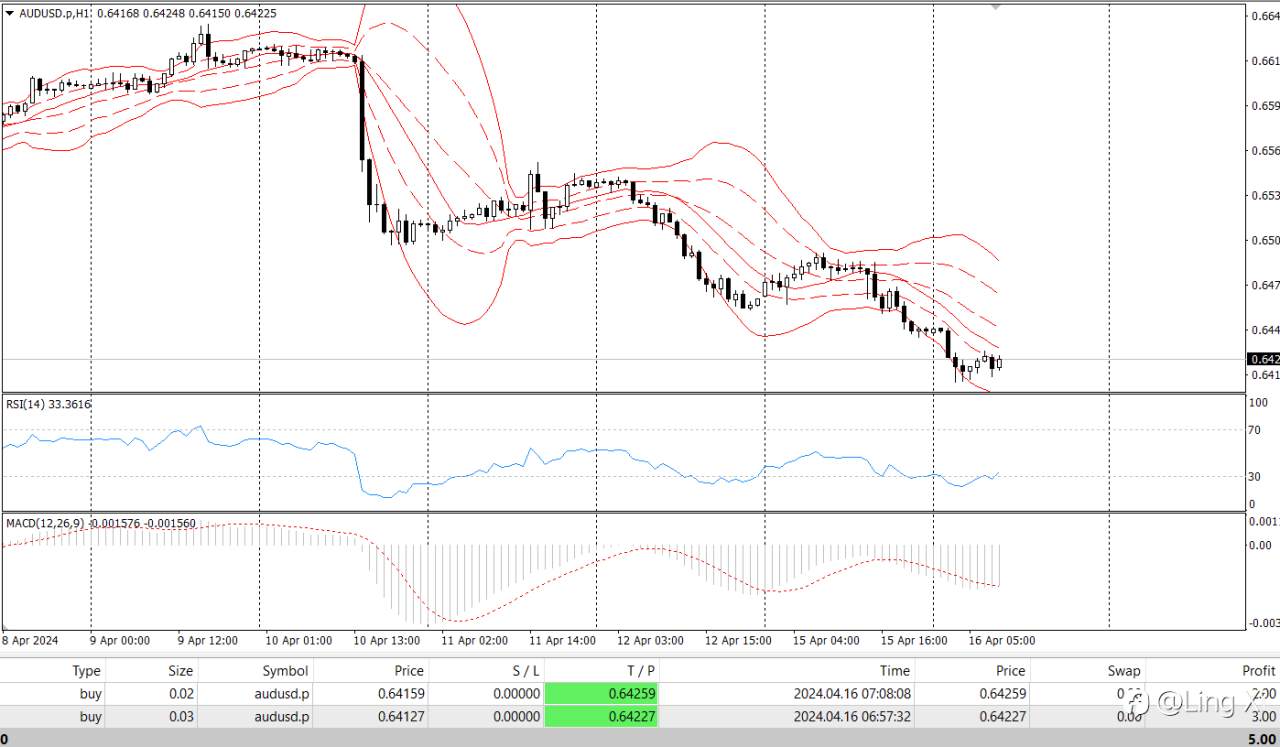Sort orders by the Type column header
1280x747 pixels.
86,670
